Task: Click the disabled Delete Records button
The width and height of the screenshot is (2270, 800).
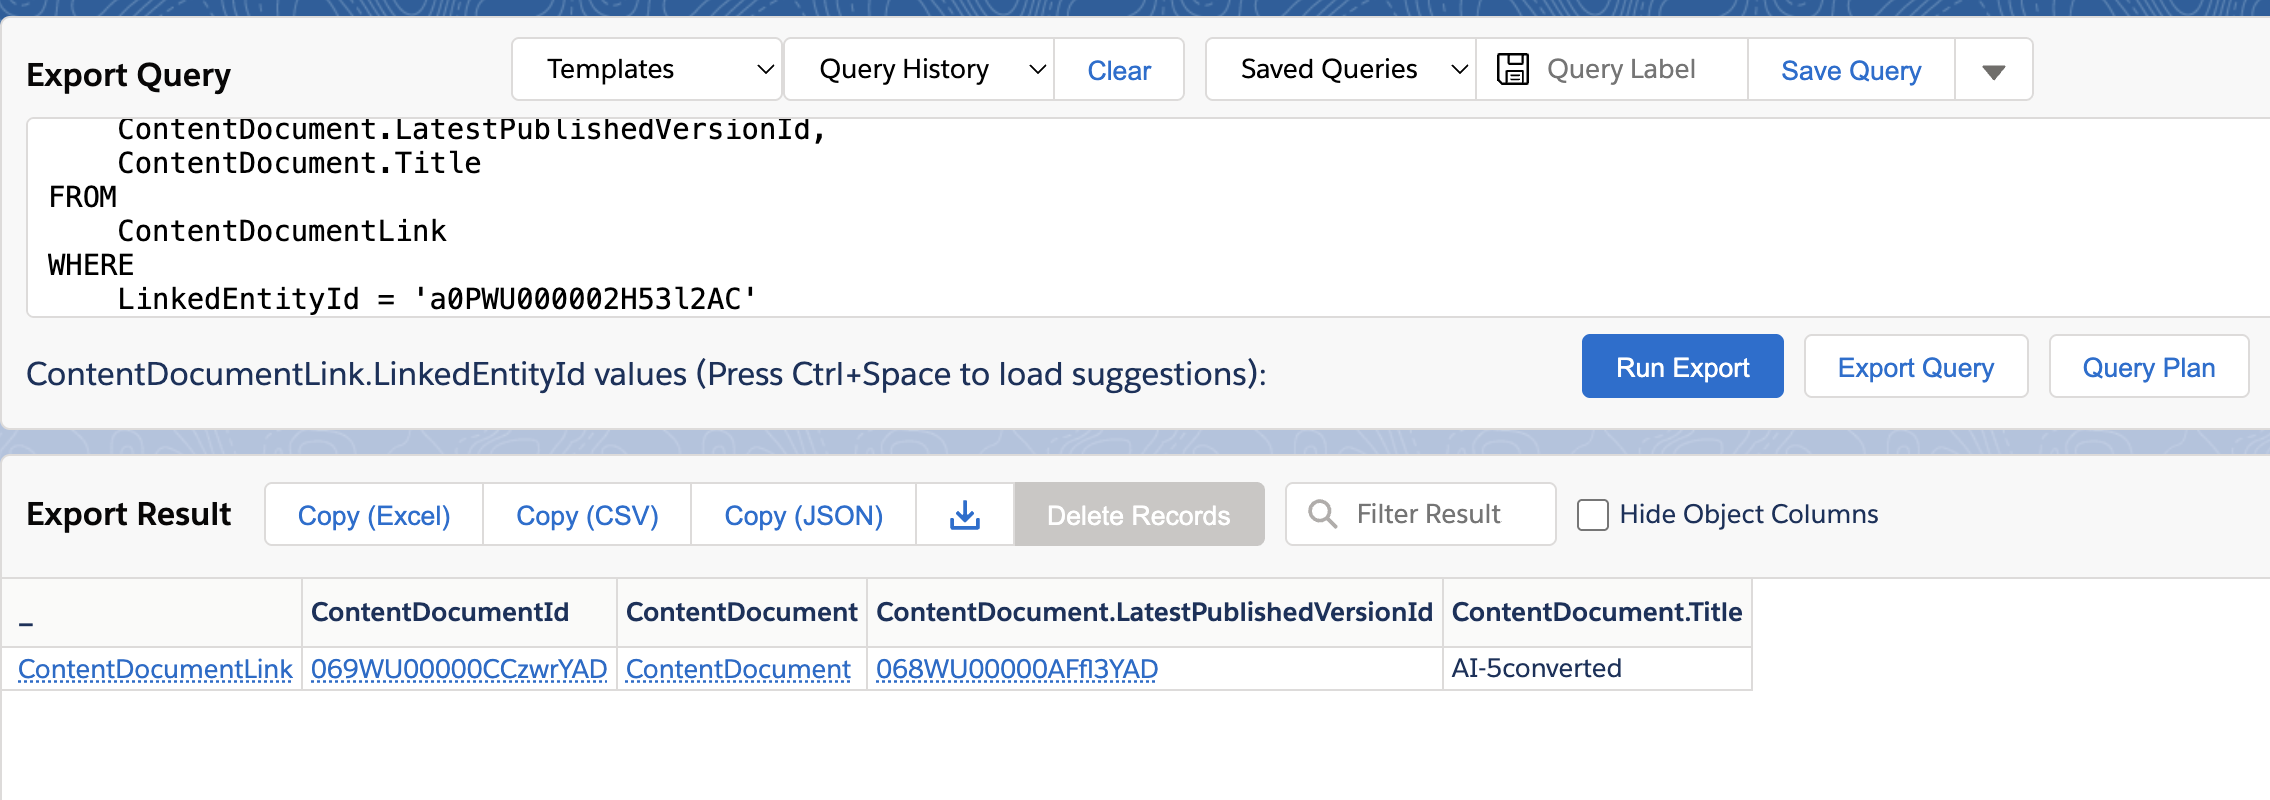Action: click(x=1138, y=515)
